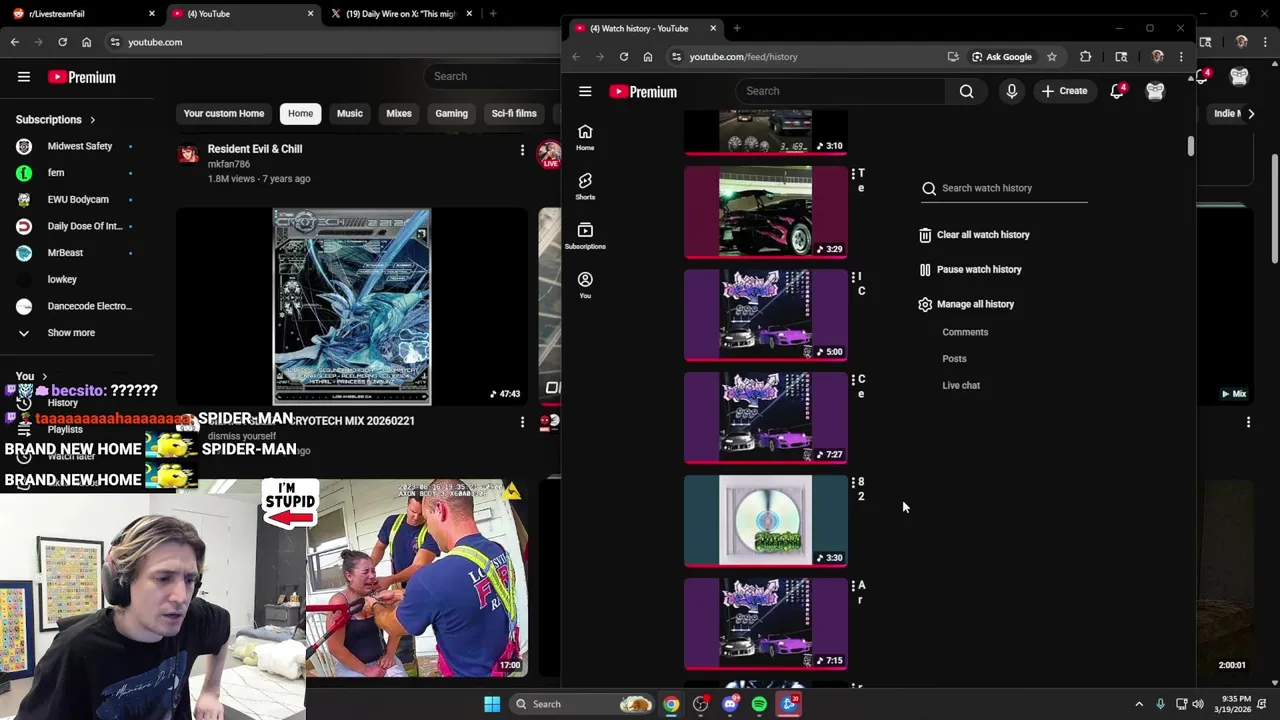Click search magnifier button in Watch history window

[966, 91]
